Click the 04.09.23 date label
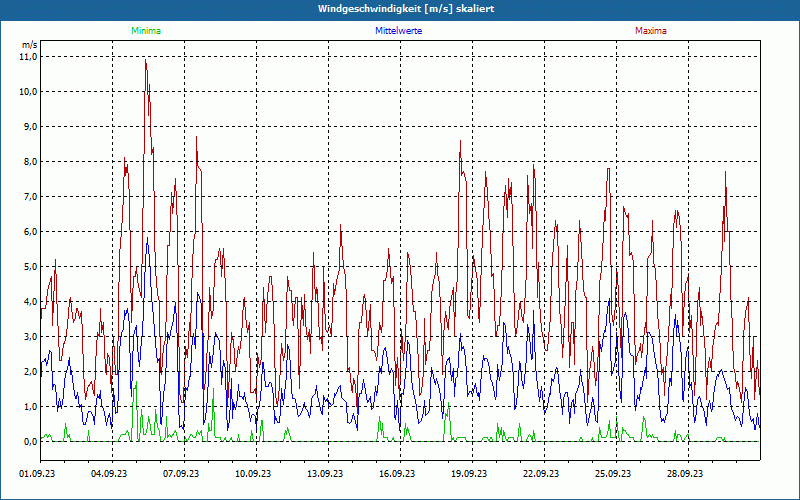Screen dimensions: 800x500 [x=109, y=473]
